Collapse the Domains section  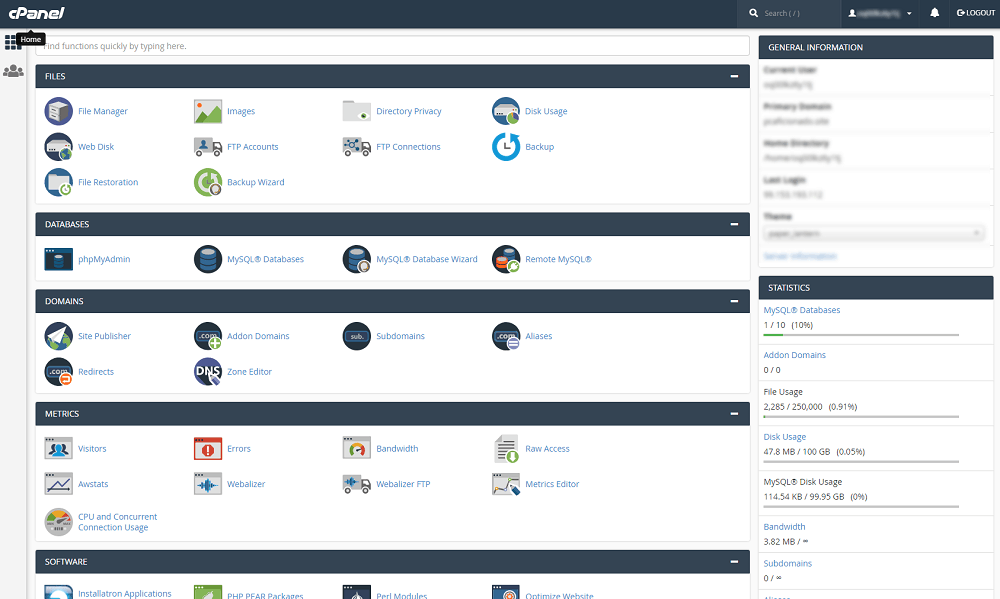tap(734, 301)
